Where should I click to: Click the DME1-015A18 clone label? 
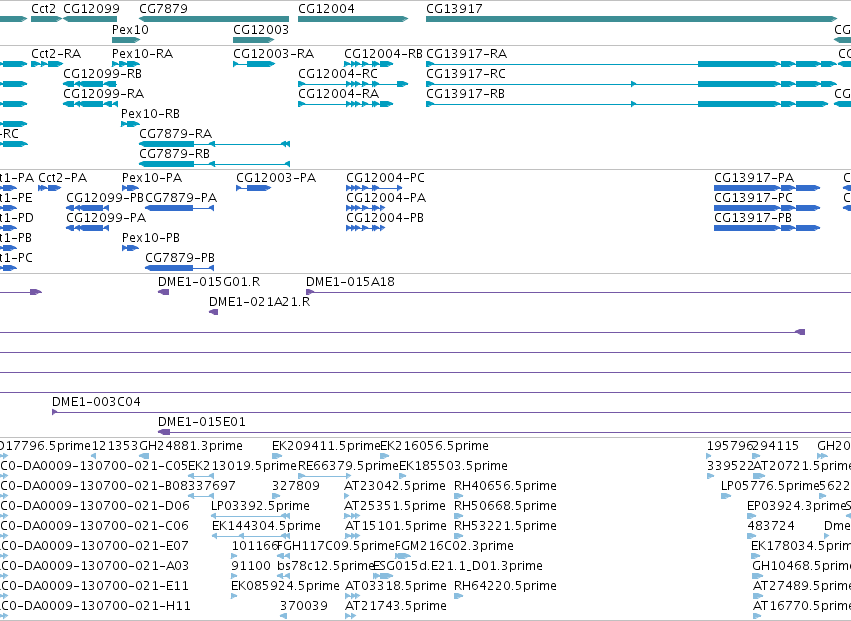click(351, 282)
